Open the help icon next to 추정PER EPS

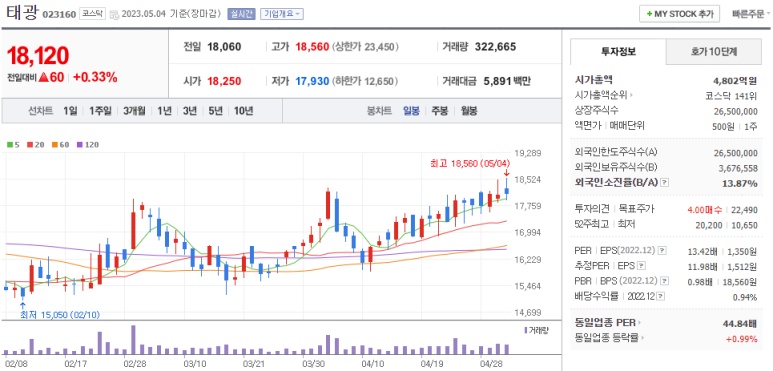641,266
